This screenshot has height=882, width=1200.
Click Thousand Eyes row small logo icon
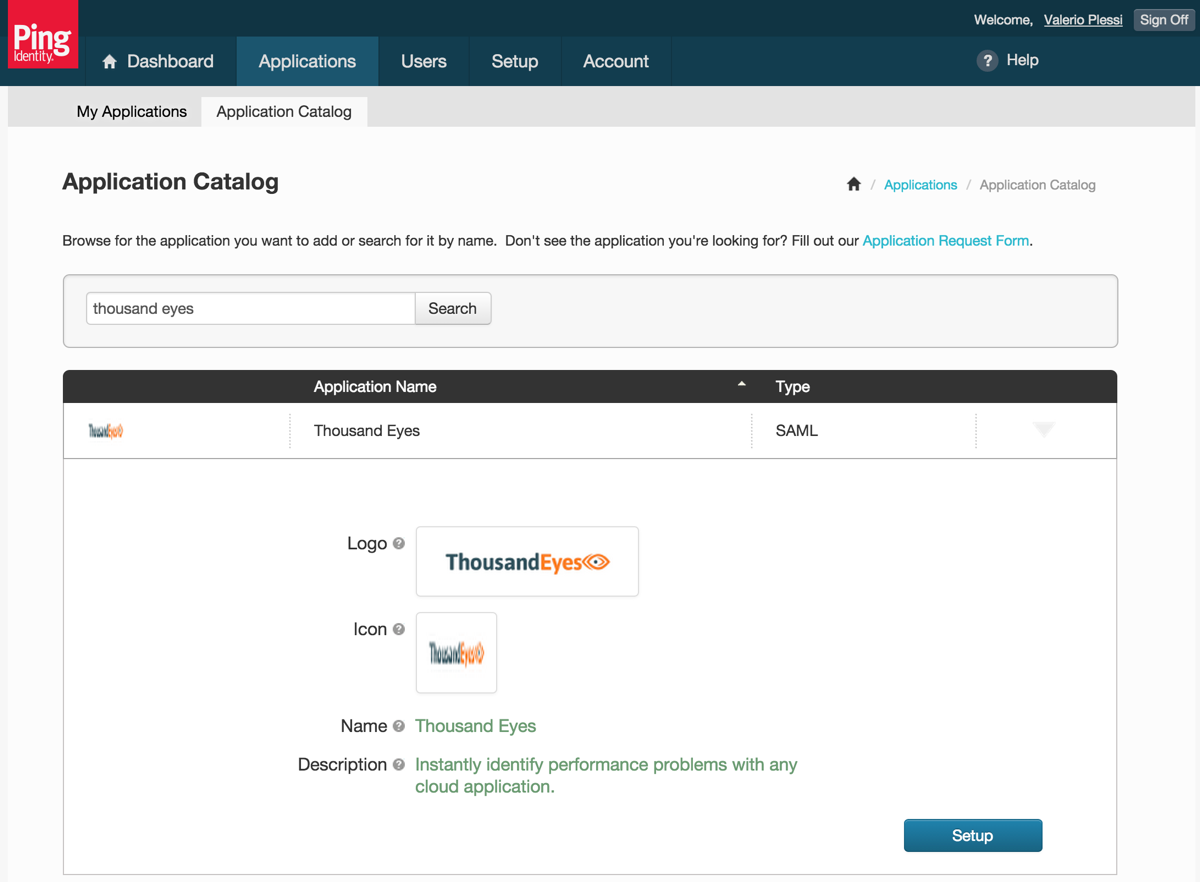[x=106, y=431]
